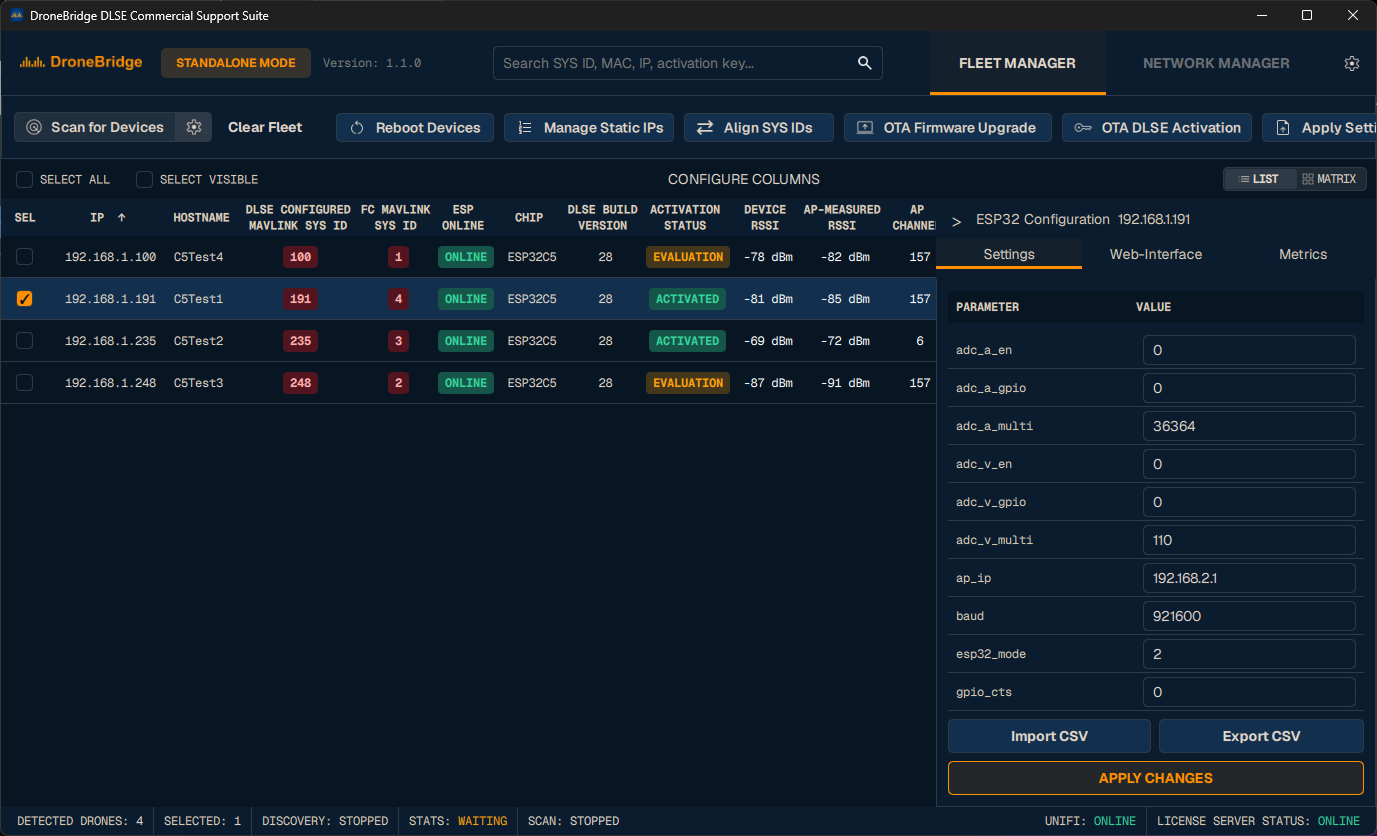Switch to LIST view

point(1259,179)
